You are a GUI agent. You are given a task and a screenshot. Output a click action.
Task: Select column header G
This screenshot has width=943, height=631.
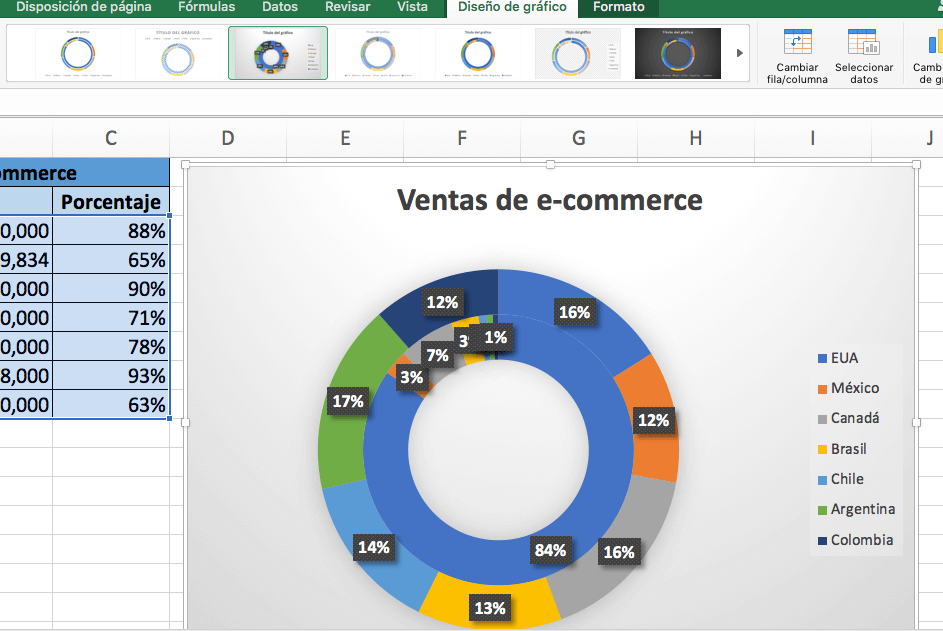tap(578, 138)
